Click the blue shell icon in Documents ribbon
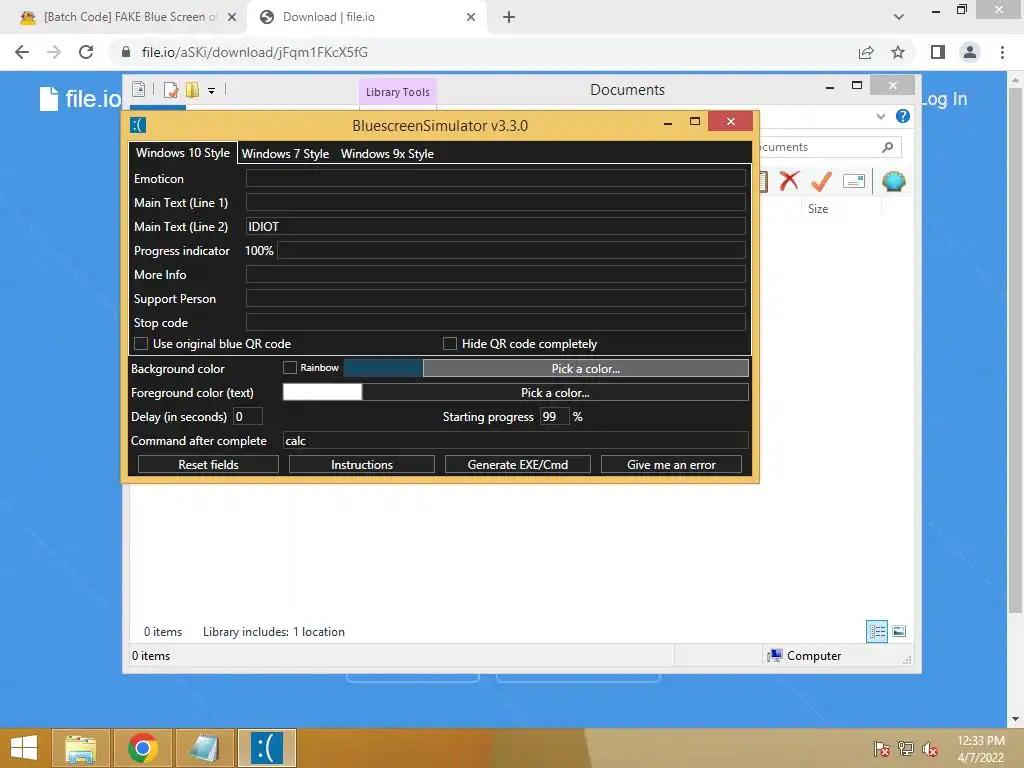Image resolution: width=1024 pixels, height=768 pixels. tap(893, 181)
